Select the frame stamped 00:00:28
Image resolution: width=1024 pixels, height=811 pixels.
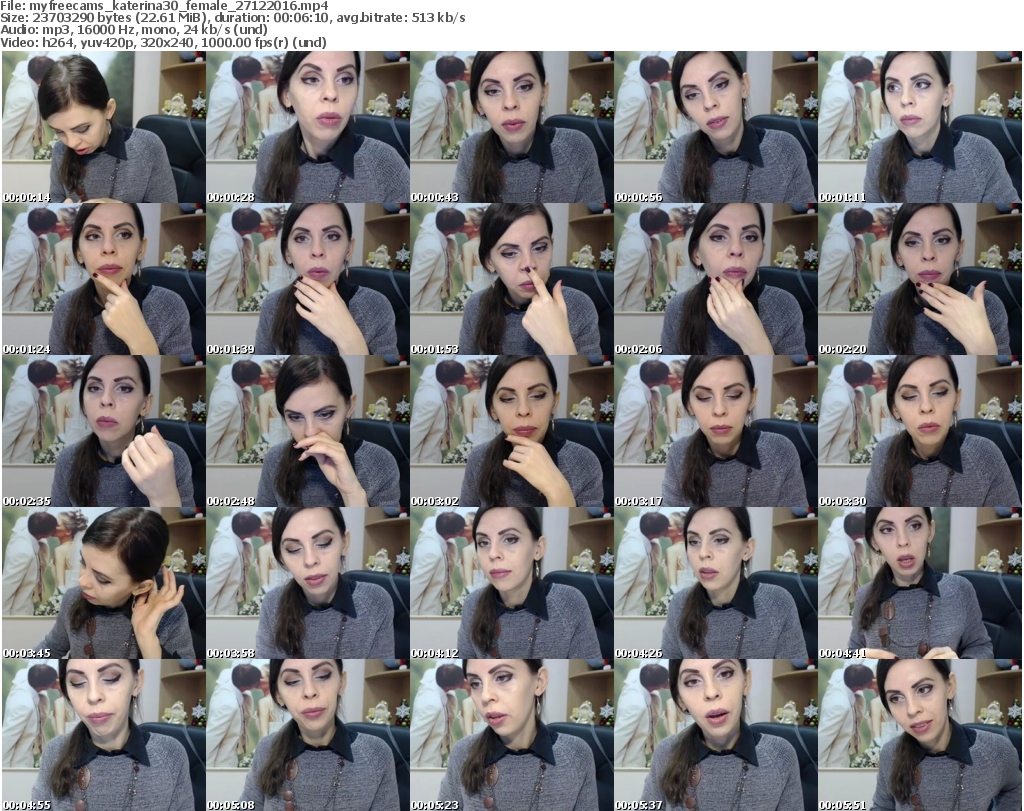click(307, 127)
